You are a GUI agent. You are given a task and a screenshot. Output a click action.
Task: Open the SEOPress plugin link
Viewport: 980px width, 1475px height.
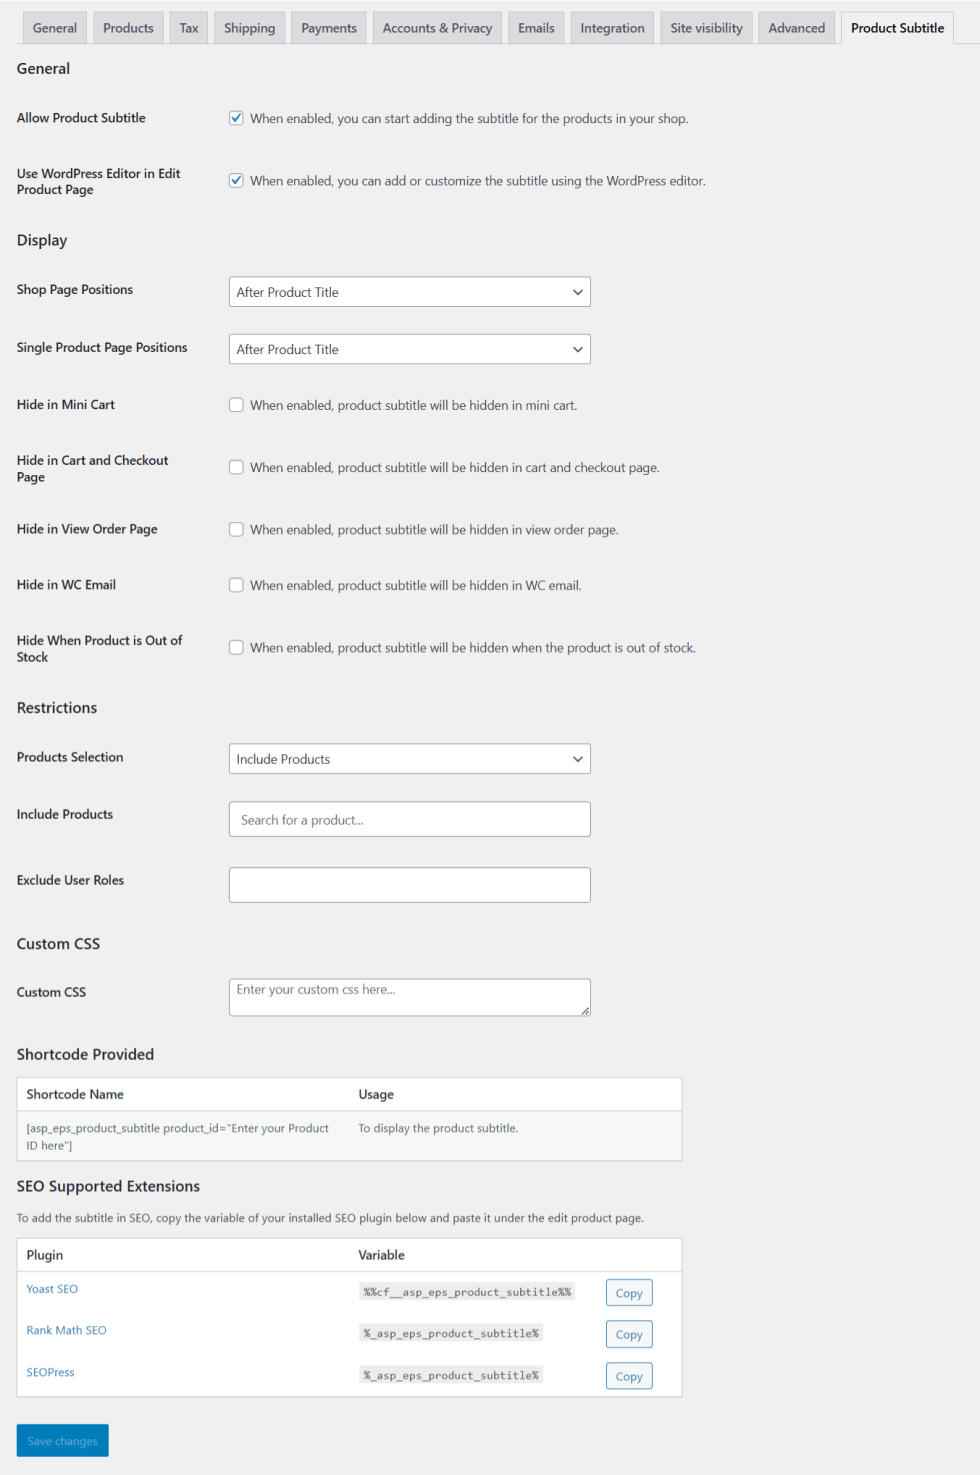(50, 1372)
